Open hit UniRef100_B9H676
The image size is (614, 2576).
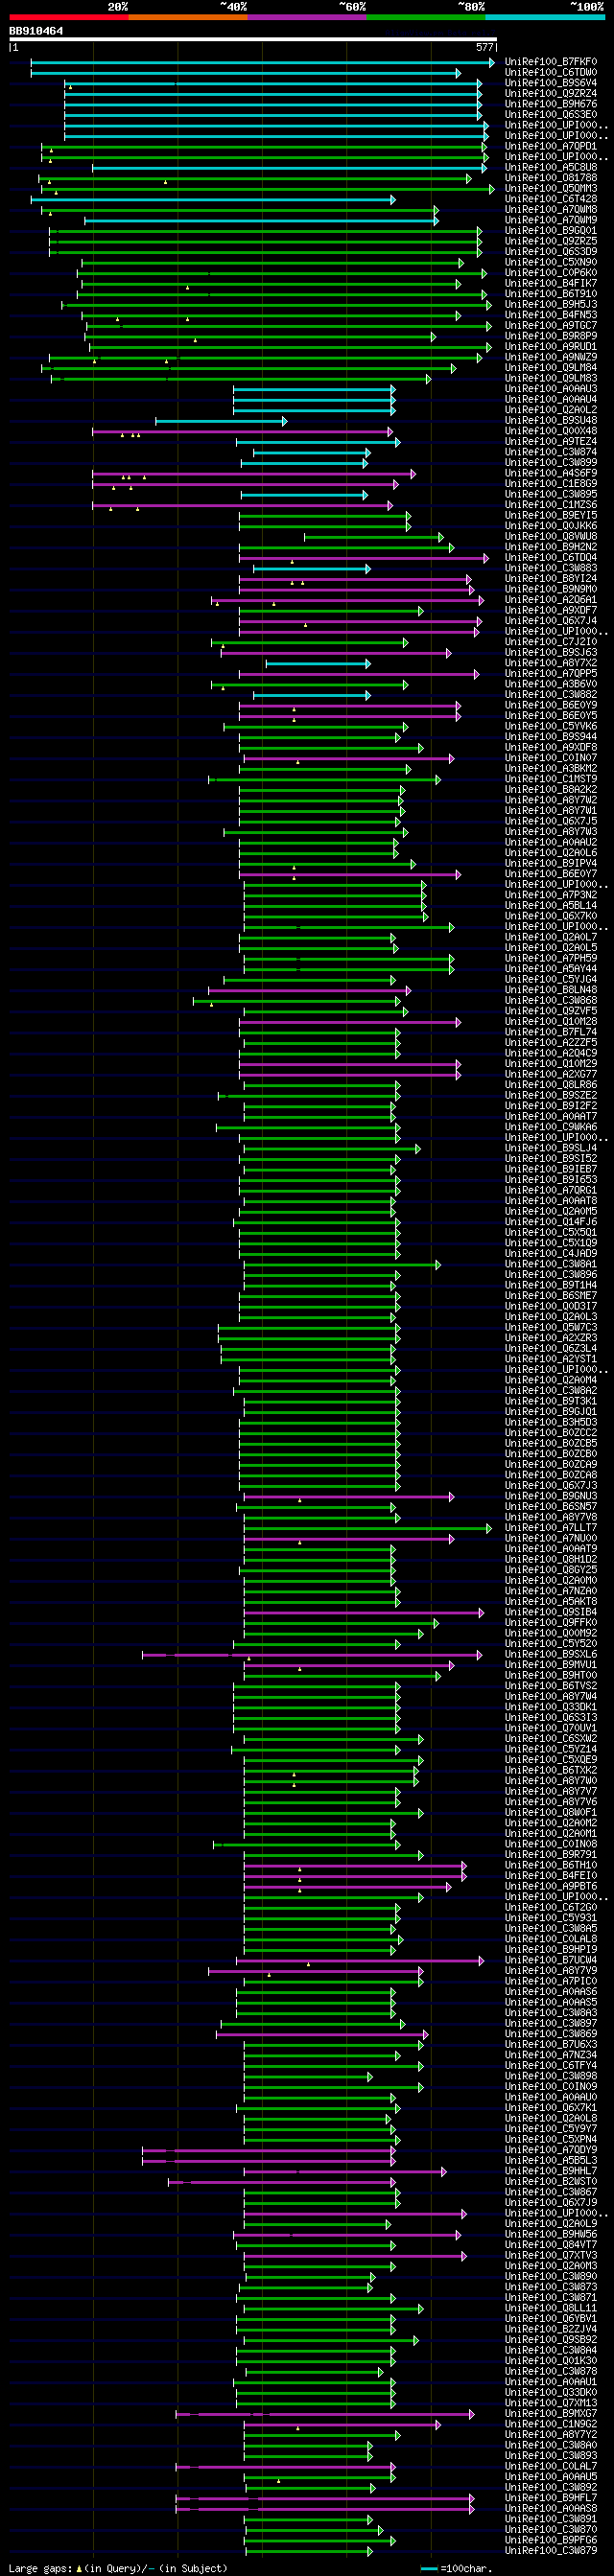point(551,104)
